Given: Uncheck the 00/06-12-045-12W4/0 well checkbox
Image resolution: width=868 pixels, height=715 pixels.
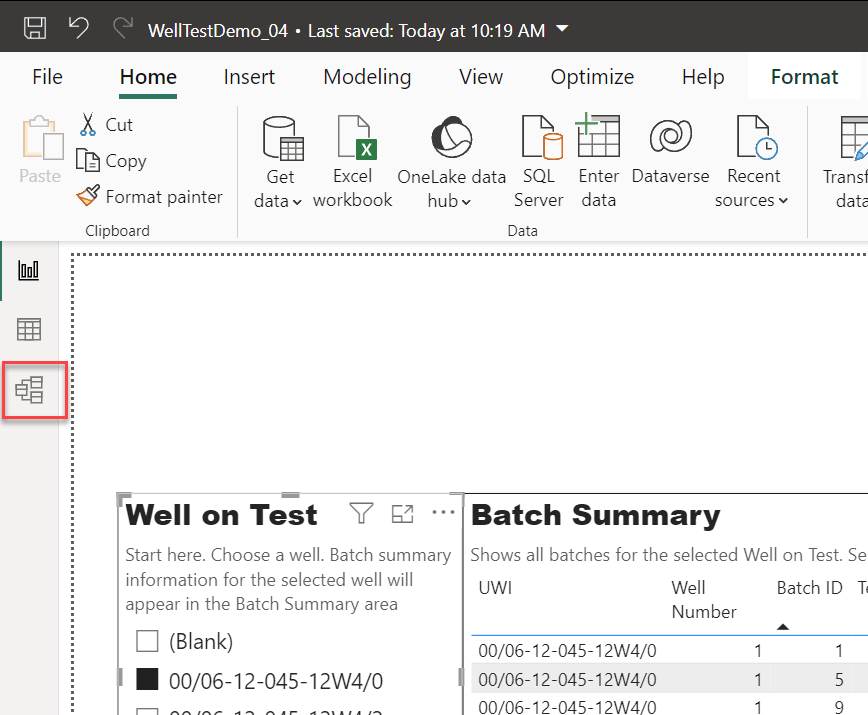Looking at the screenshot, I should 147,680.
